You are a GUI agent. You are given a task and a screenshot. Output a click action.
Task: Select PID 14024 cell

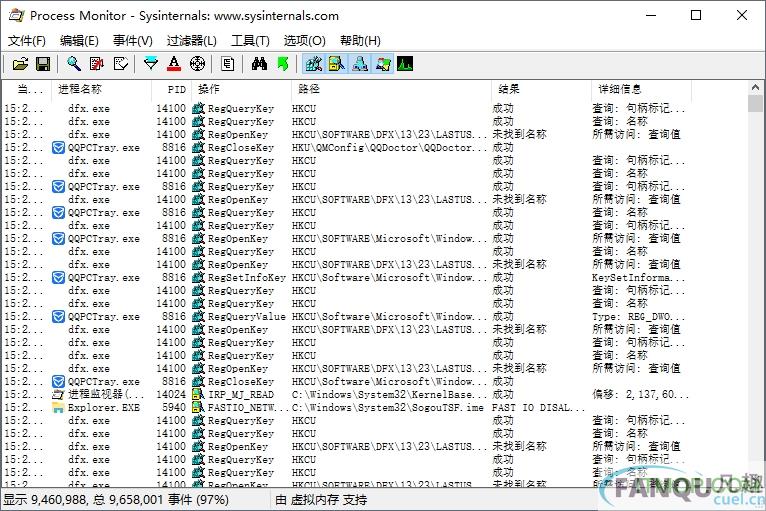171,395
